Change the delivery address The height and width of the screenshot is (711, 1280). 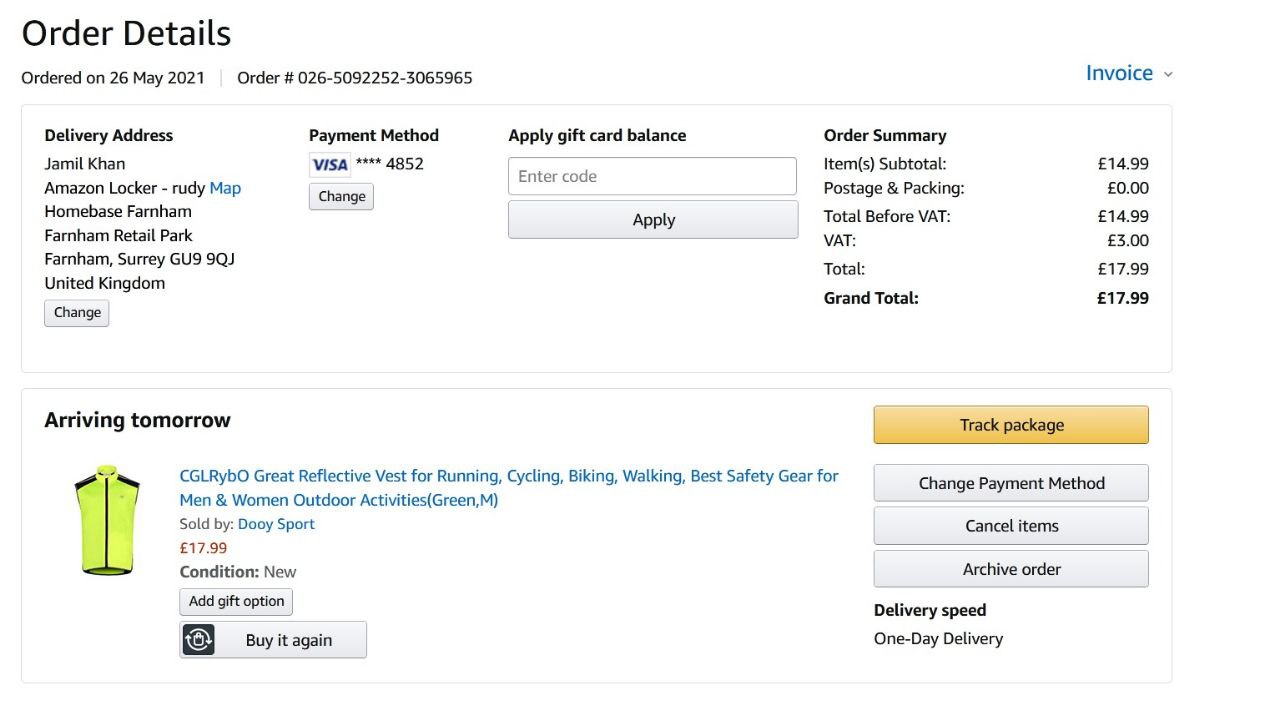[77, 312]
